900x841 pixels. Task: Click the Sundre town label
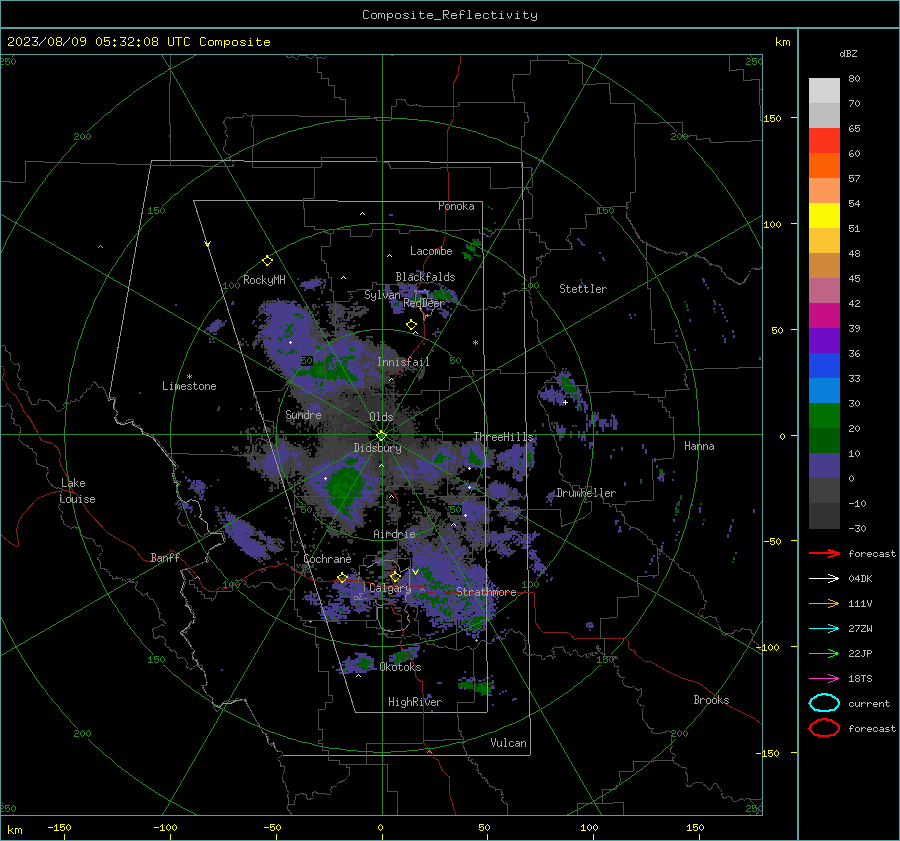click(x=303, y=414)
